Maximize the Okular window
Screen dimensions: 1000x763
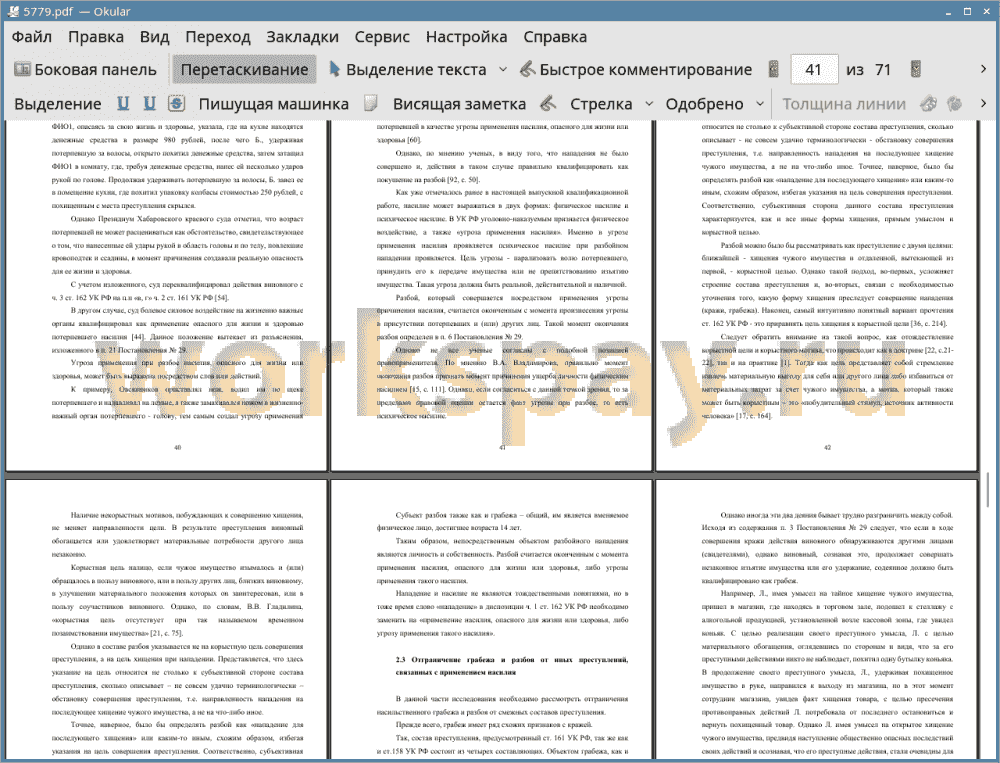click(967, 11)
